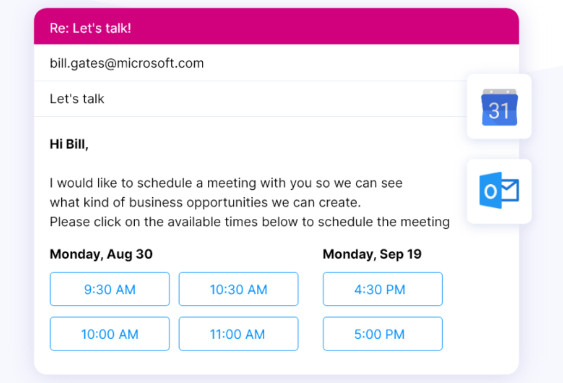Pick the 10:00 AM time slot

coord(110,334)
